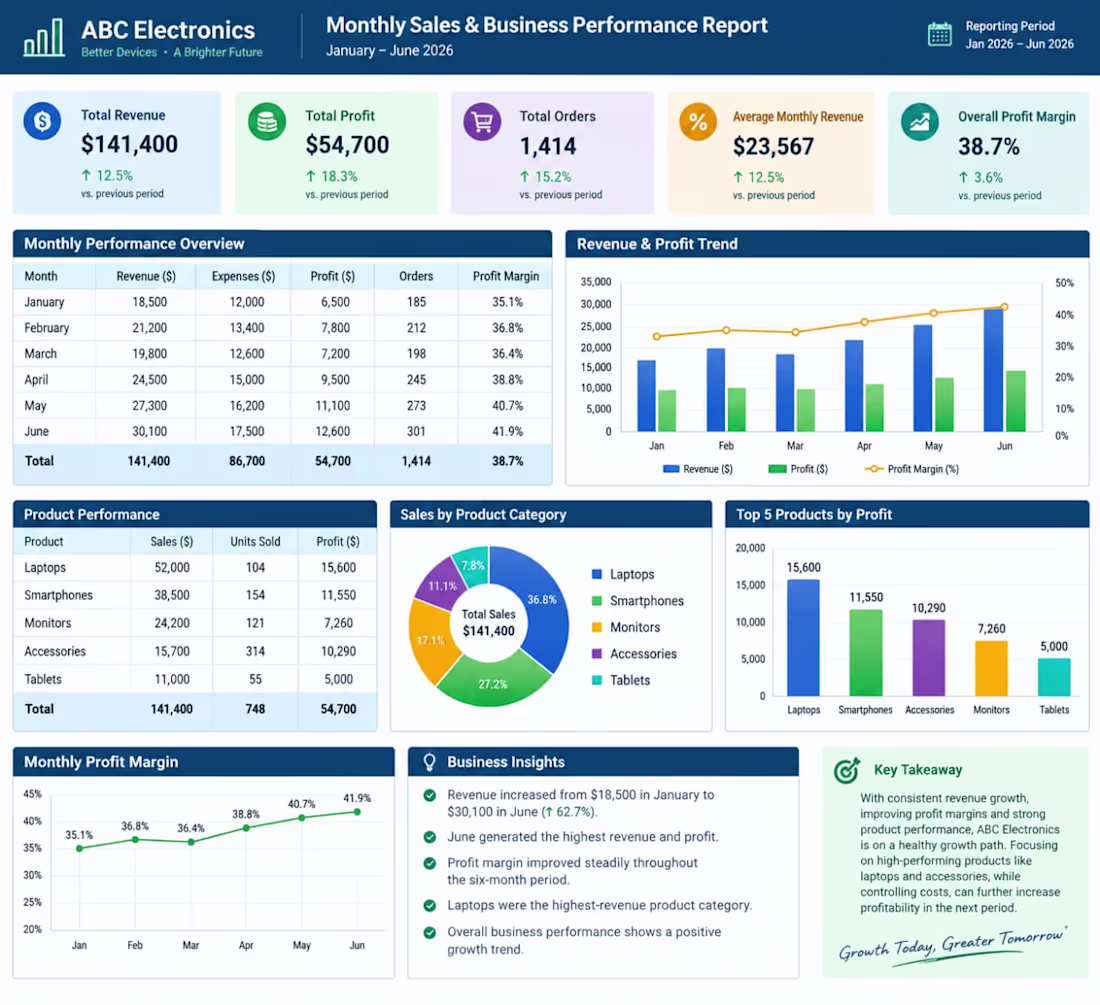This screenshot has width=1100, height=1005.
Task: Click the up arrow beside 3.6%
Action: pyautogui.click(x=963, y=177)
